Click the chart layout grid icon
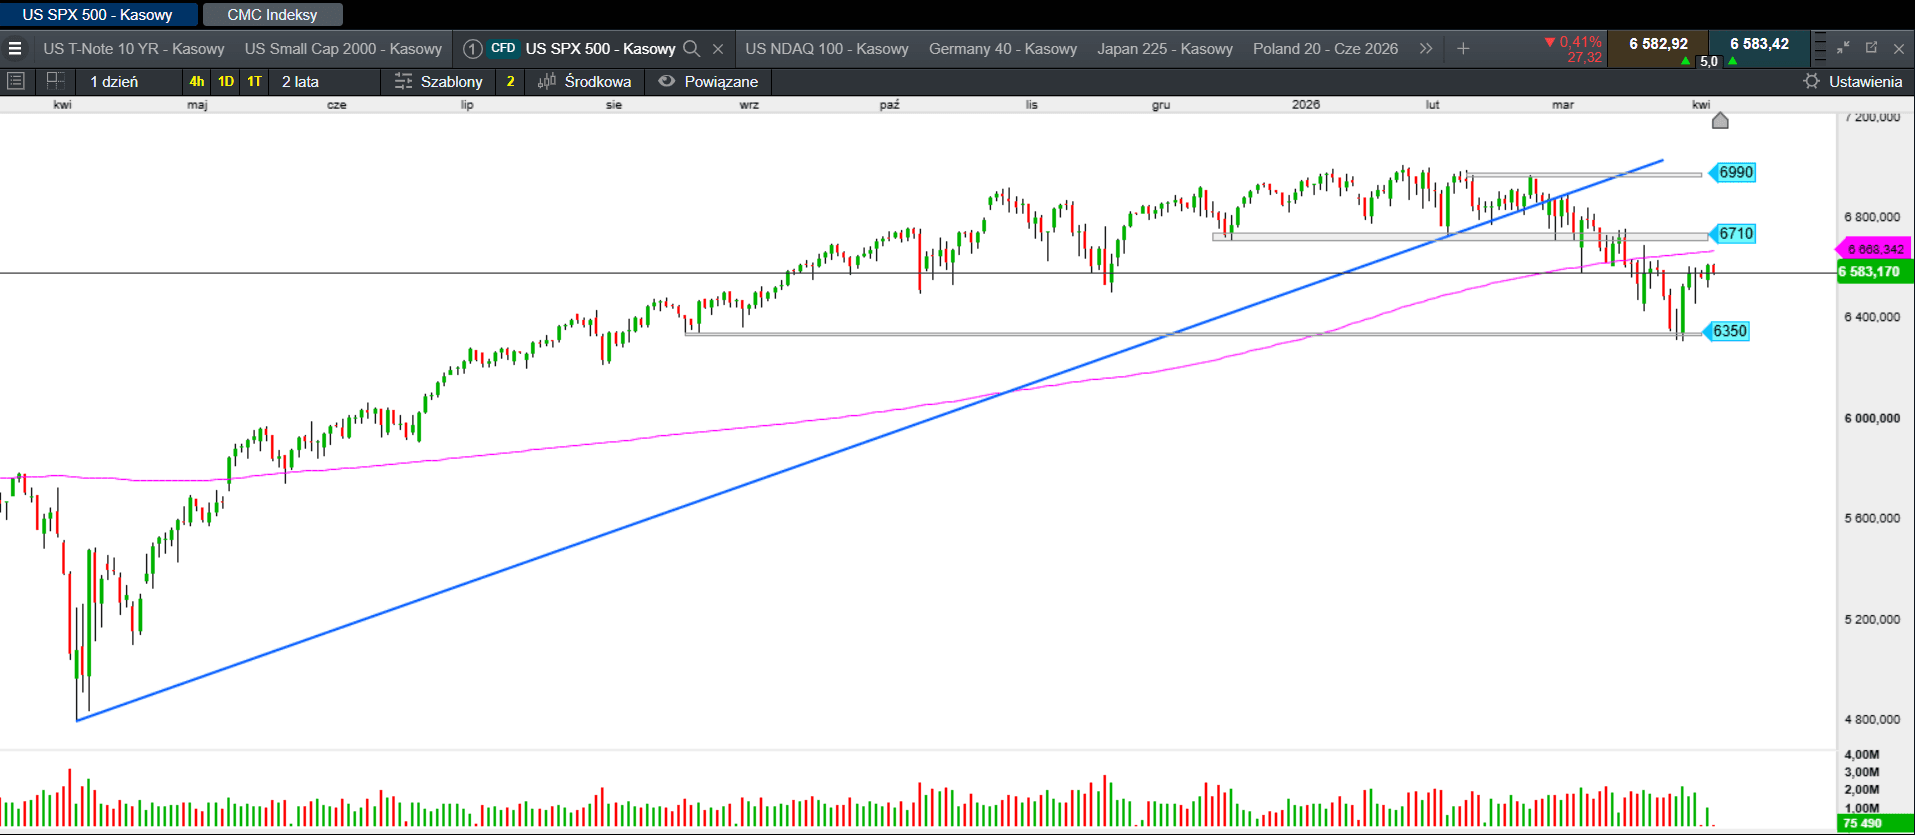 (56, 81)
